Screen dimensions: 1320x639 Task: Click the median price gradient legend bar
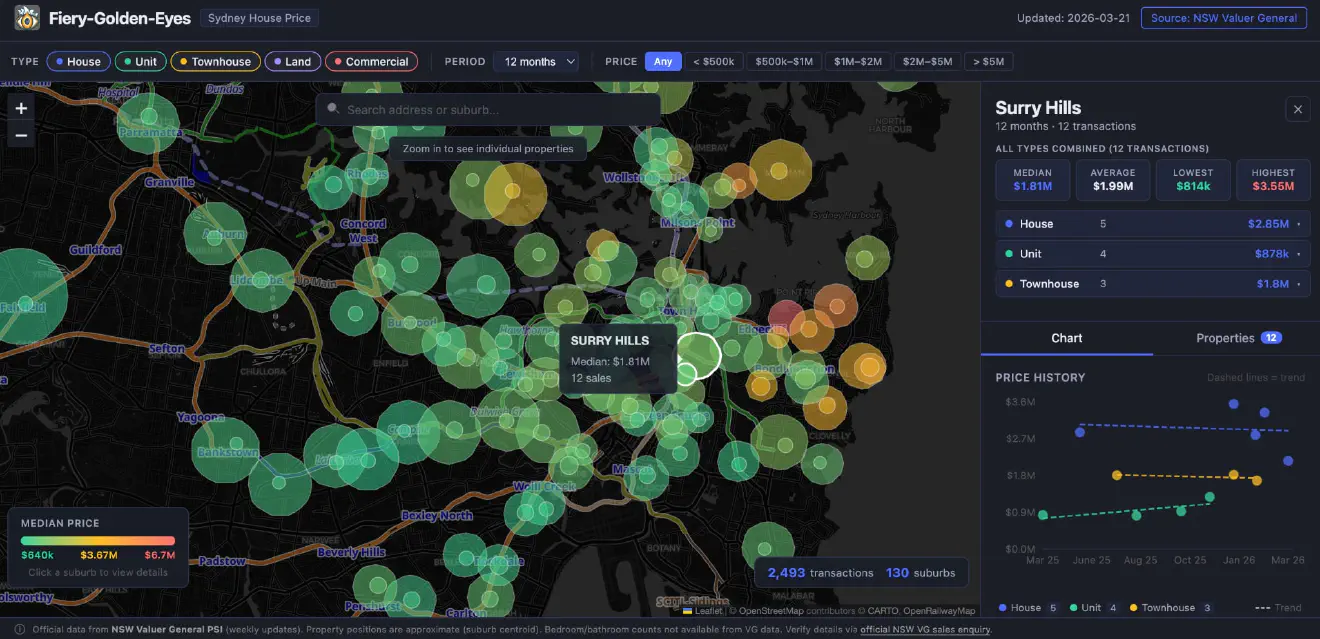click(x=98, y=541)
